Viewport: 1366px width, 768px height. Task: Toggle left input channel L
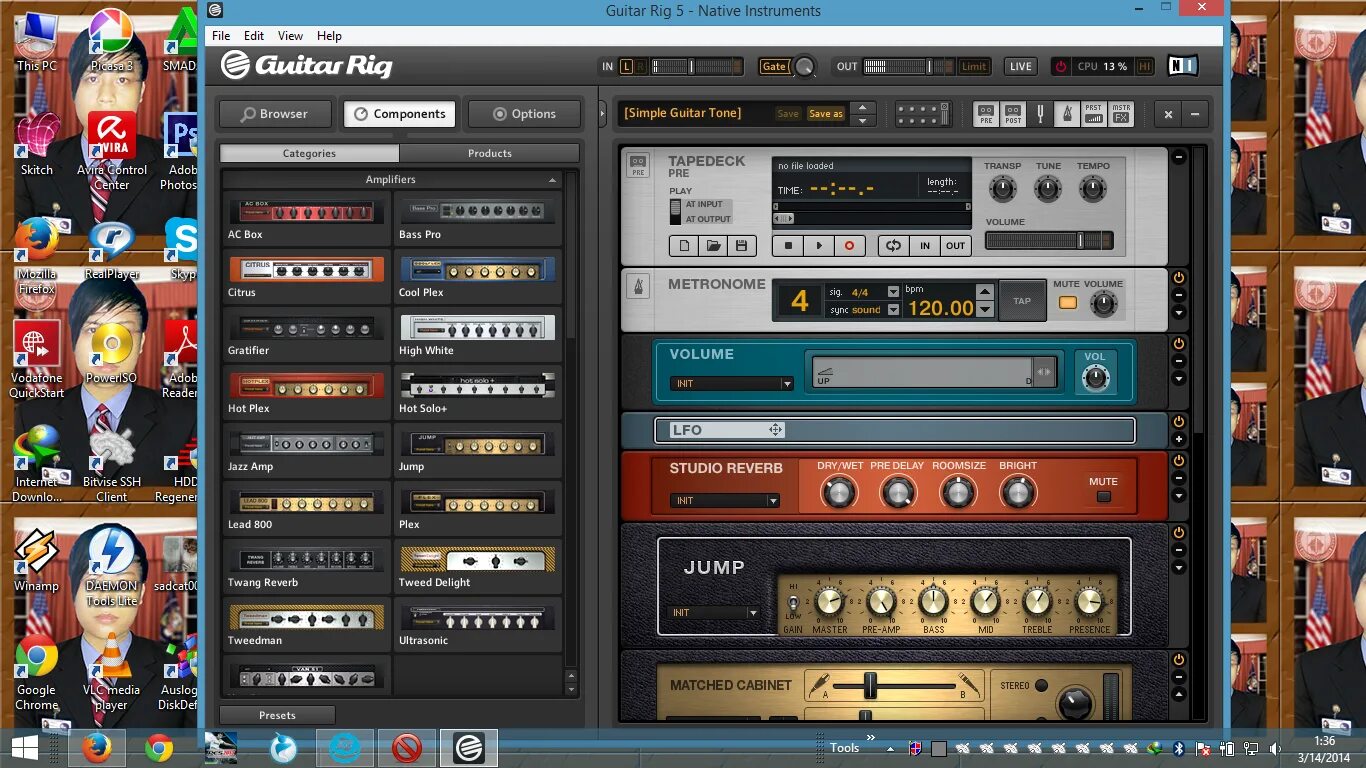point(627,66)
